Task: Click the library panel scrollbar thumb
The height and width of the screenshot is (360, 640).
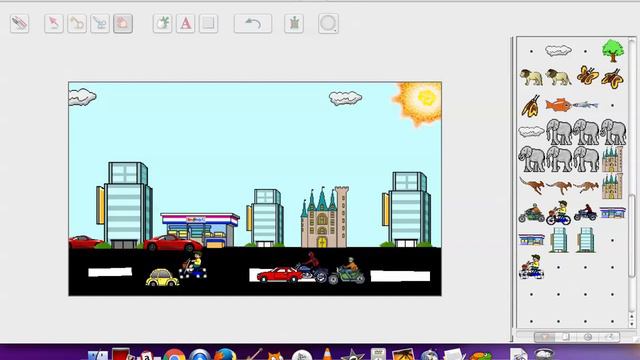Action: pyautogui.click(x=632, y=236)
